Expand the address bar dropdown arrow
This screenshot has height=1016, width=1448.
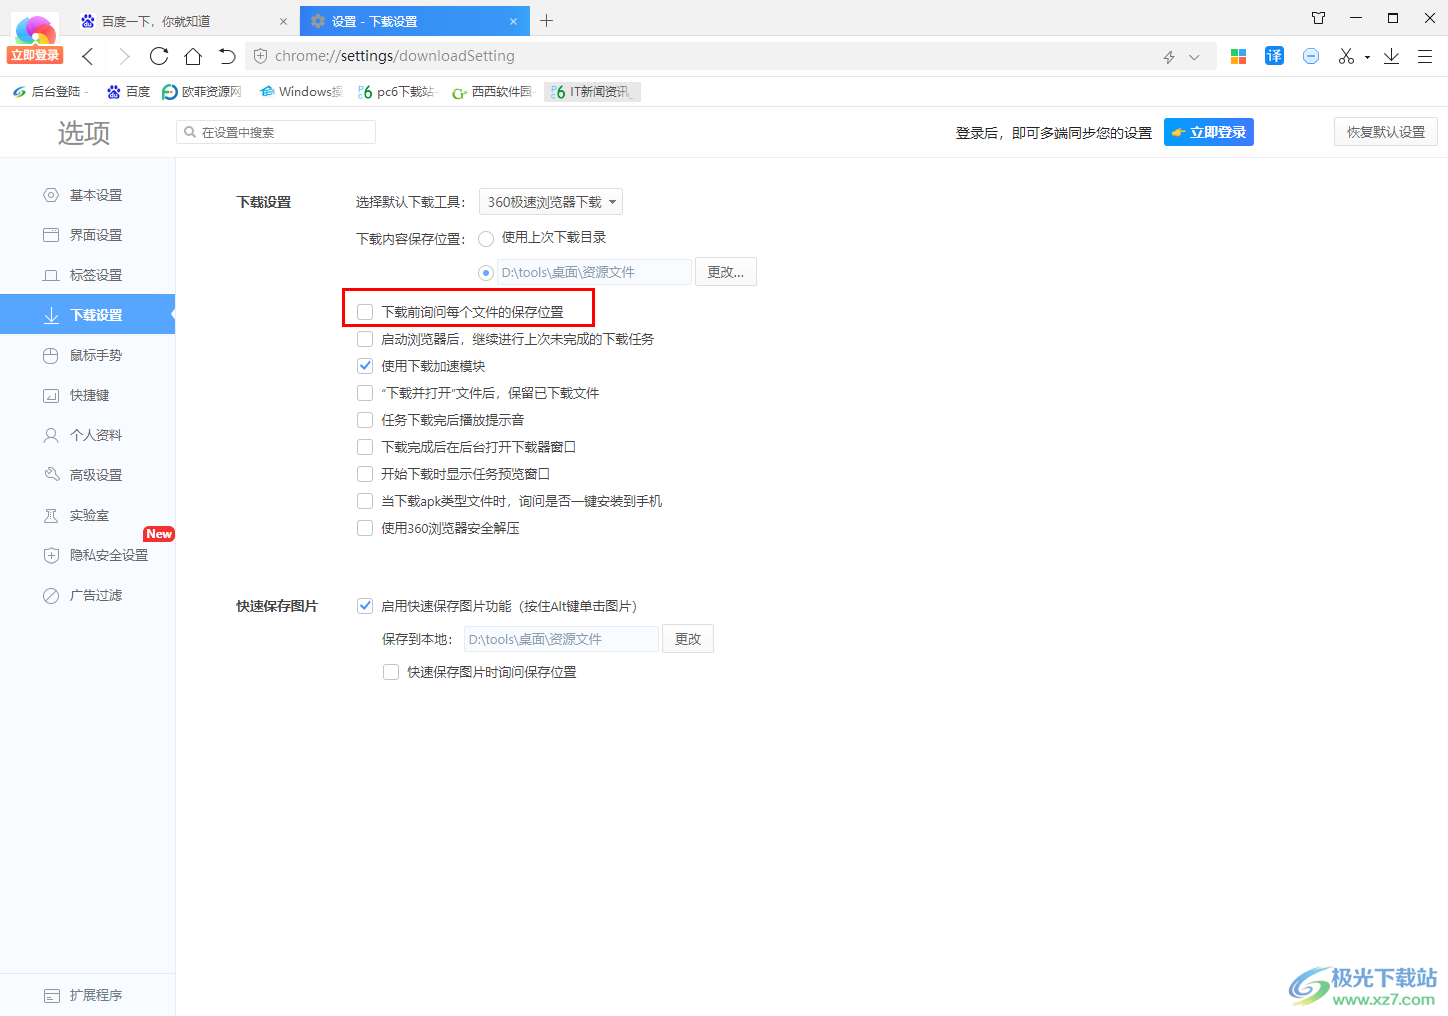[x=1194, y=57]
